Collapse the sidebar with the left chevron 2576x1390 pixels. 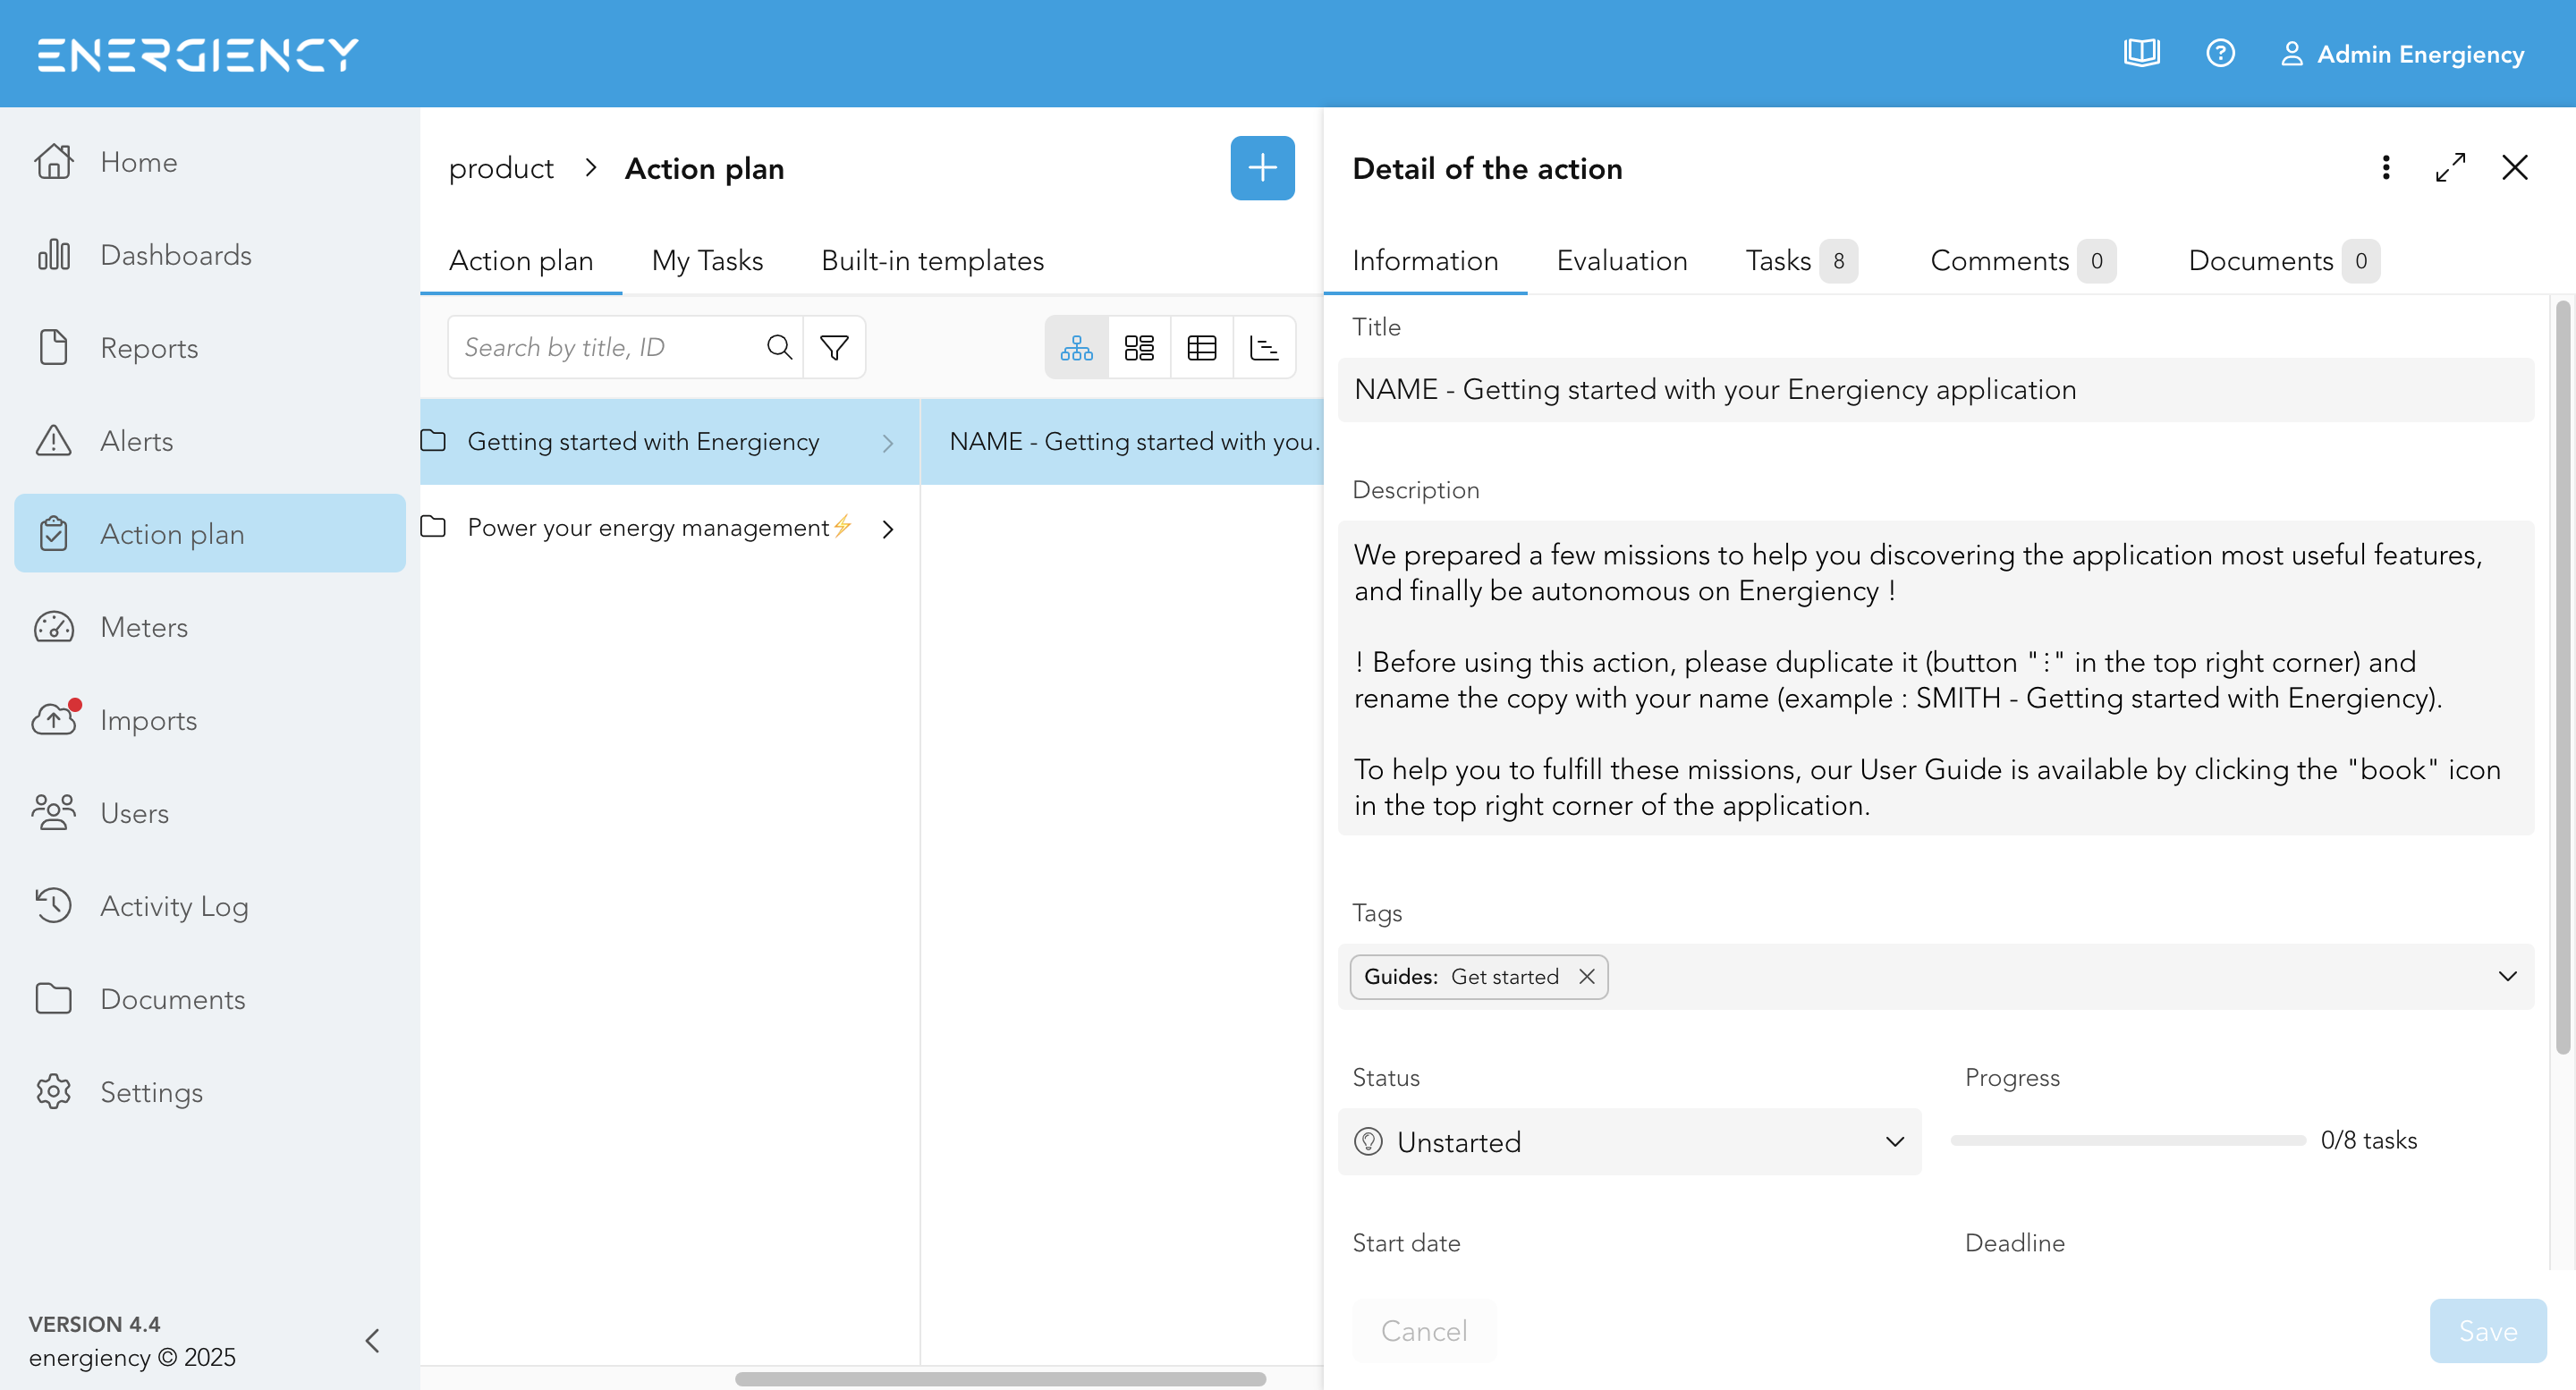[373, 1340]
